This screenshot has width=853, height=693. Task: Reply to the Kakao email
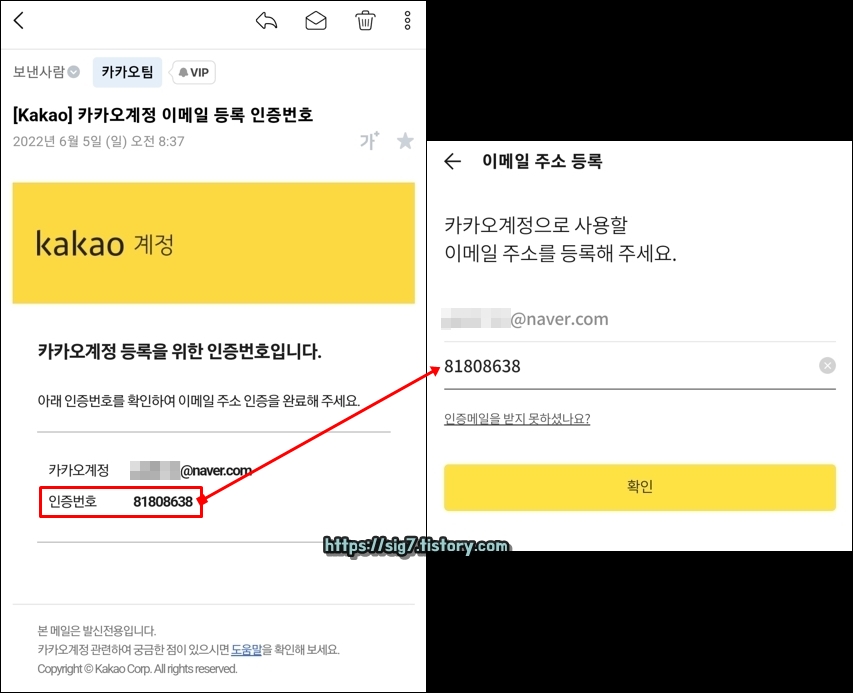(x=267, y=21)
